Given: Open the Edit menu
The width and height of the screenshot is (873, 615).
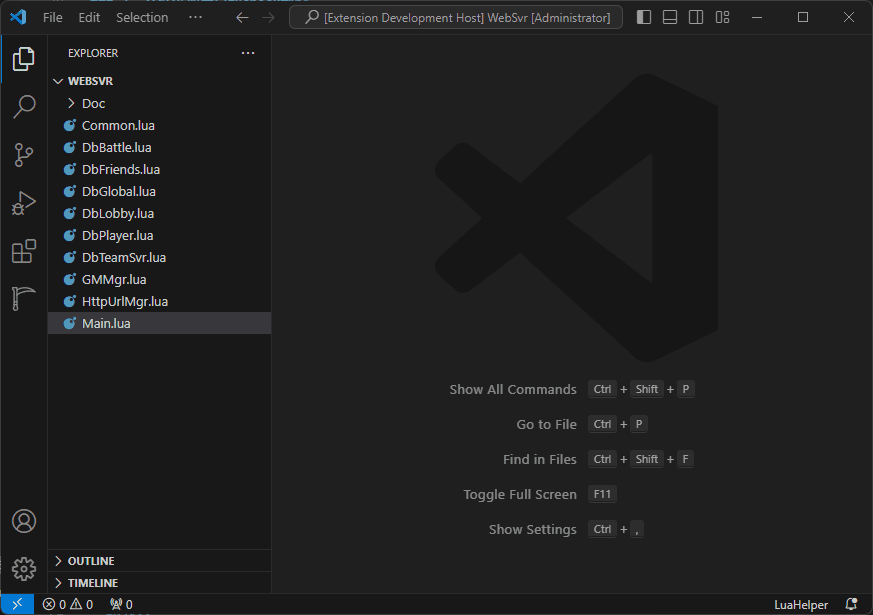Looking at the screenshot, I should [x=89, y=17].
